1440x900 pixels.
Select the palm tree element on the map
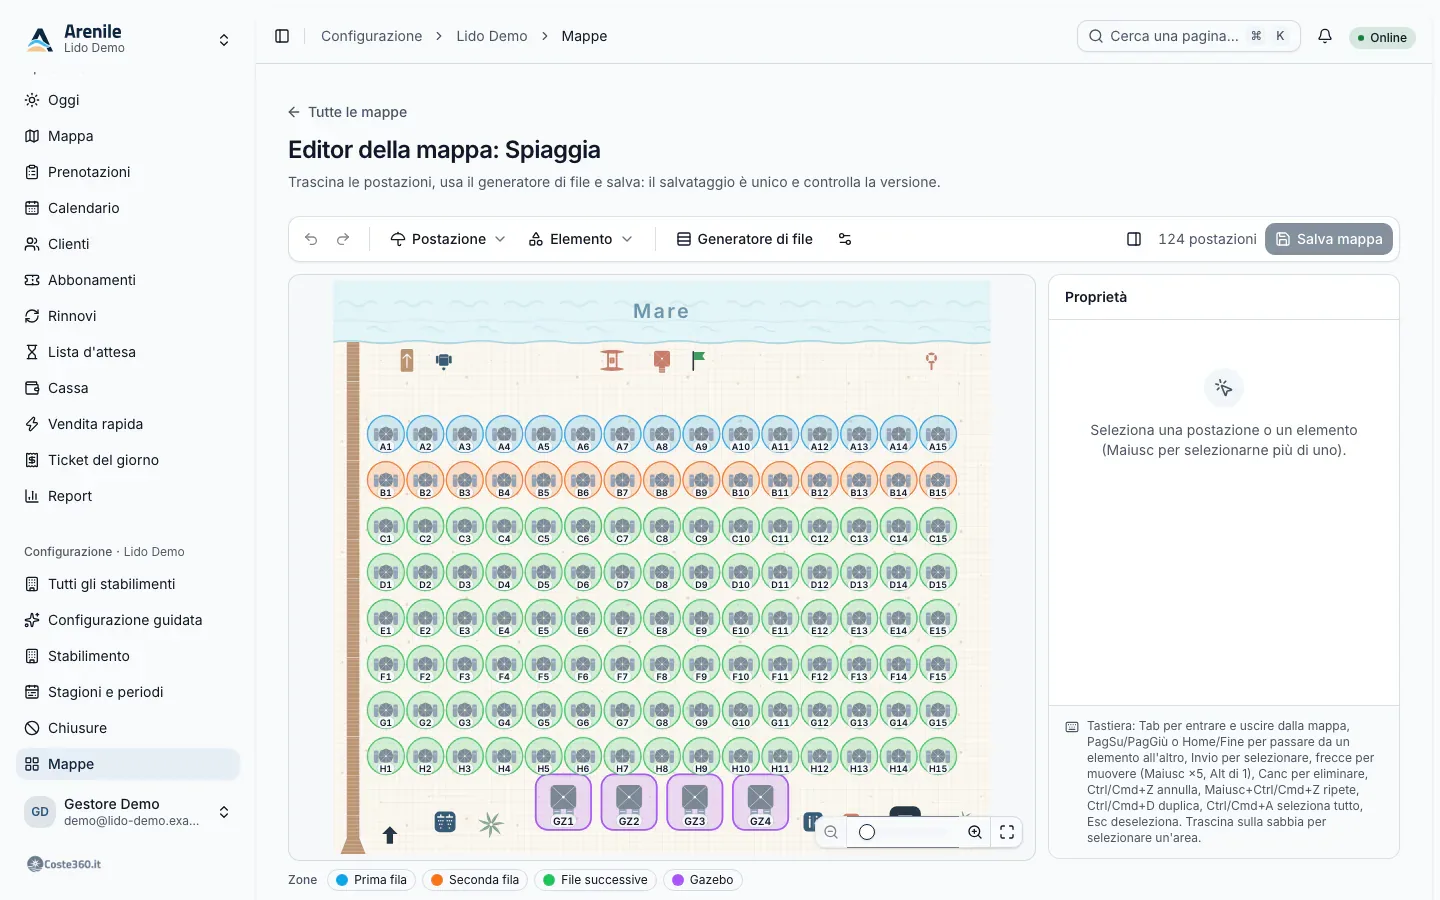coord(490,824)
